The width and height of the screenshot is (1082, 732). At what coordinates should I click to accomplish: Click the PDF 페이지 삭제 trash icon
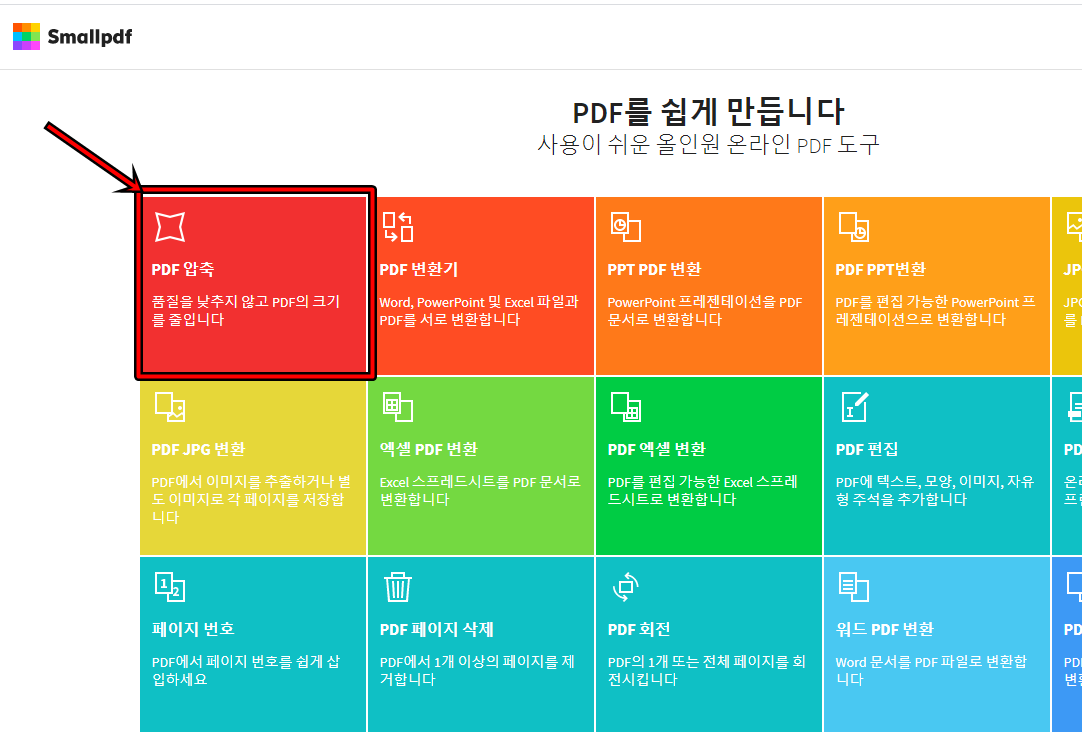(398, 587)
